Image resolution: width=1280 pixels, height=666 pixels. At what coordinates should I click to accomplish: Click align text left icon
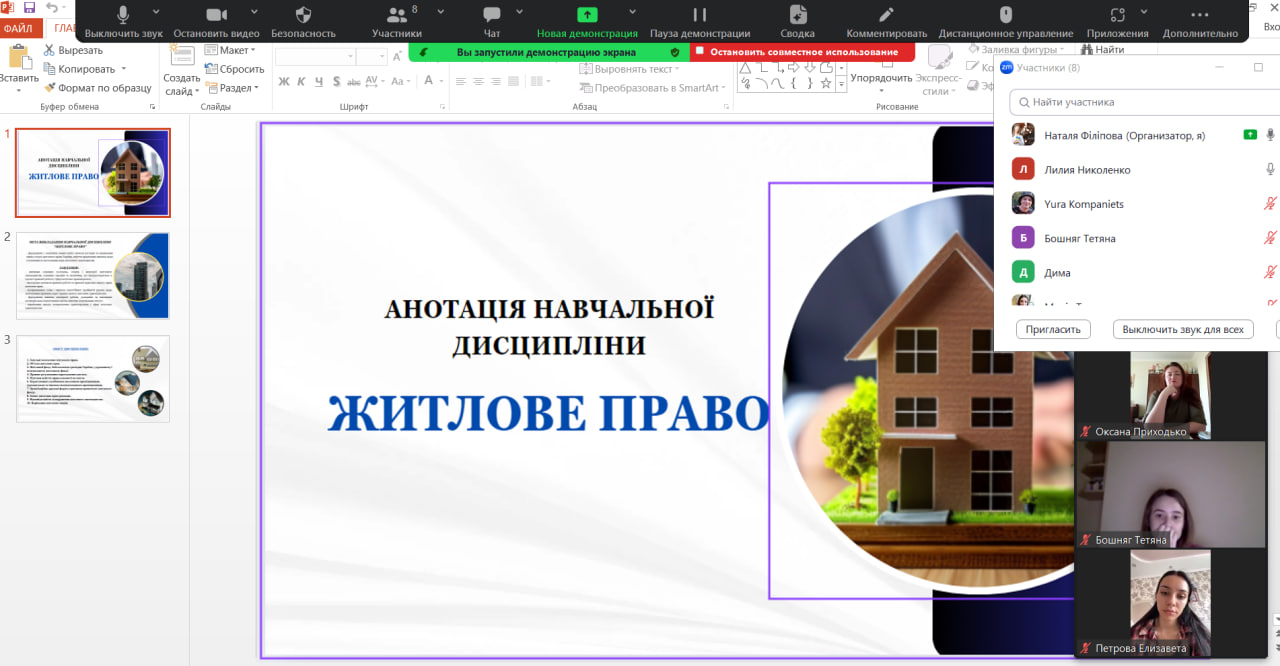[462, 82]
